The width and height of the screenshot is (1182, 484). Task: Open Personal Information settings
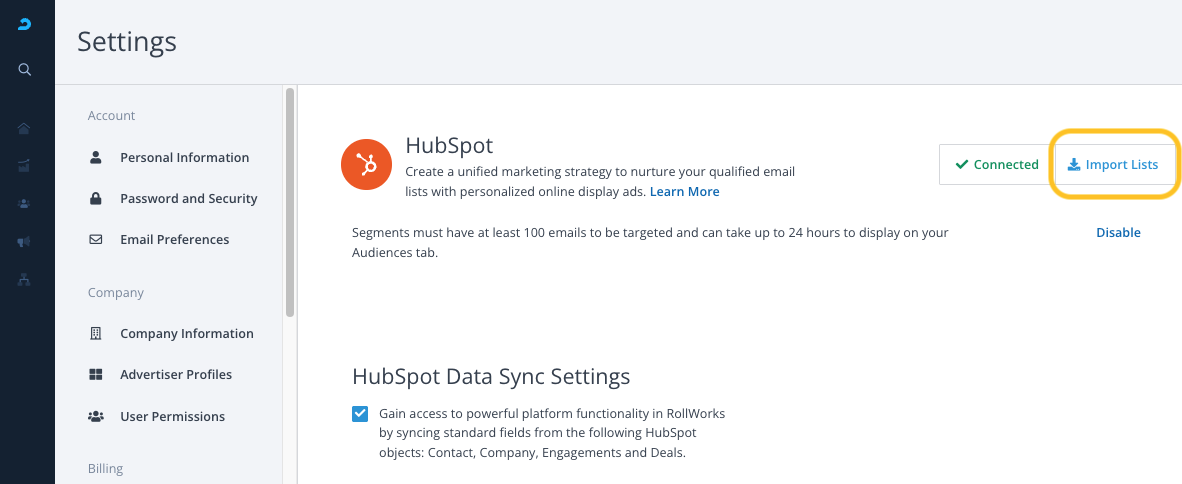[184, 157]
